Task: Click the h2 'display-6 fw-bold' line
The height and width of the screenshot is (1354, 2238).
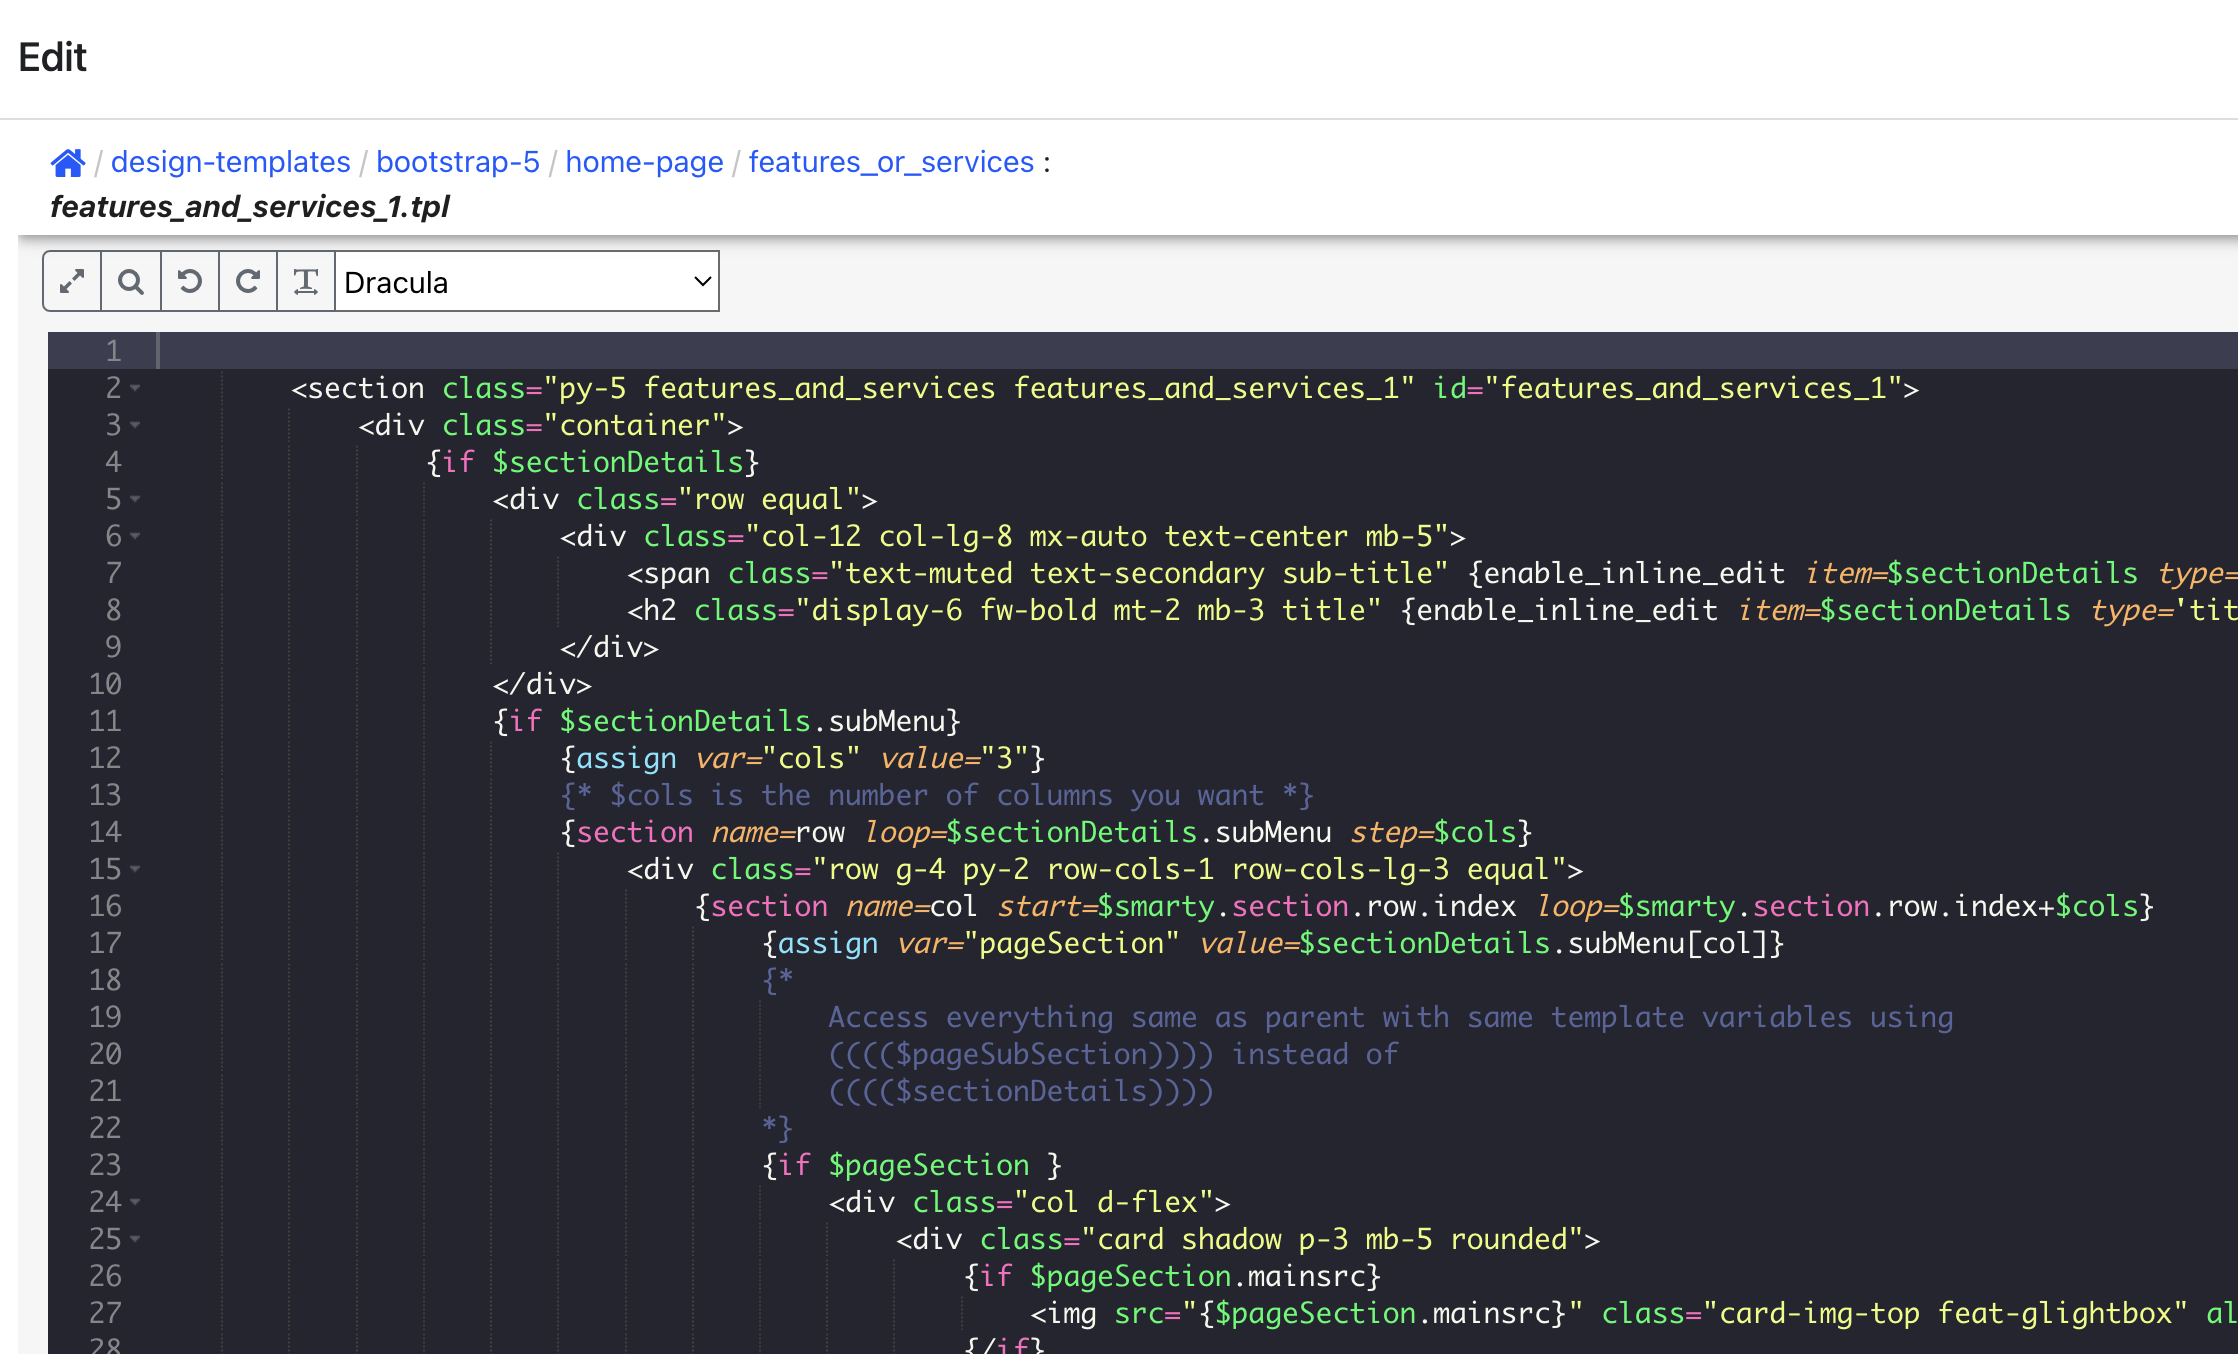Action: click(1432, 610)
